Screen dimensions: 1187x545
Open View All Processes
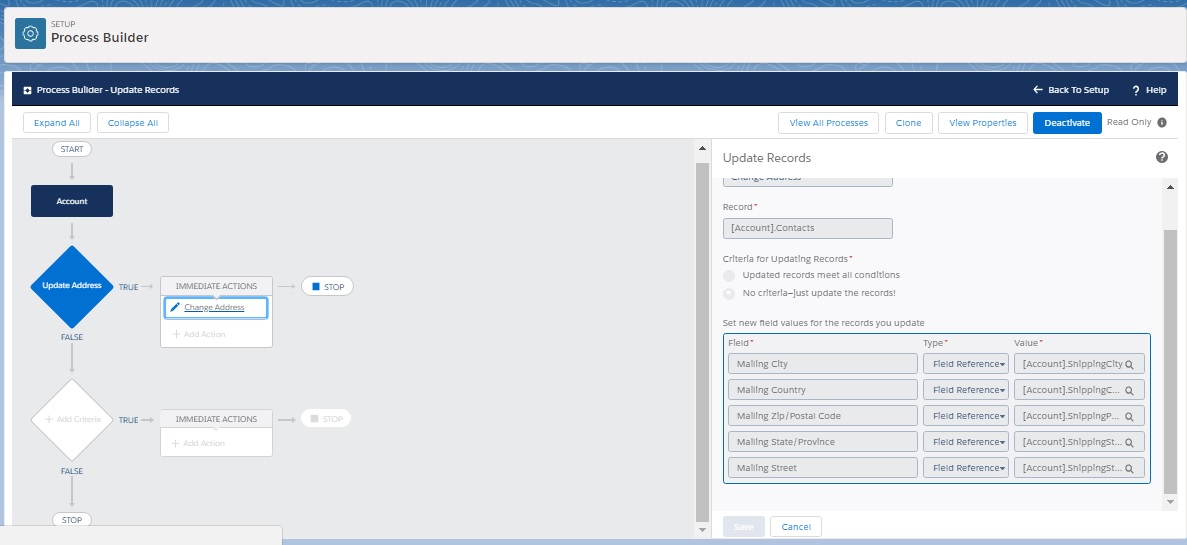(828, 123)
